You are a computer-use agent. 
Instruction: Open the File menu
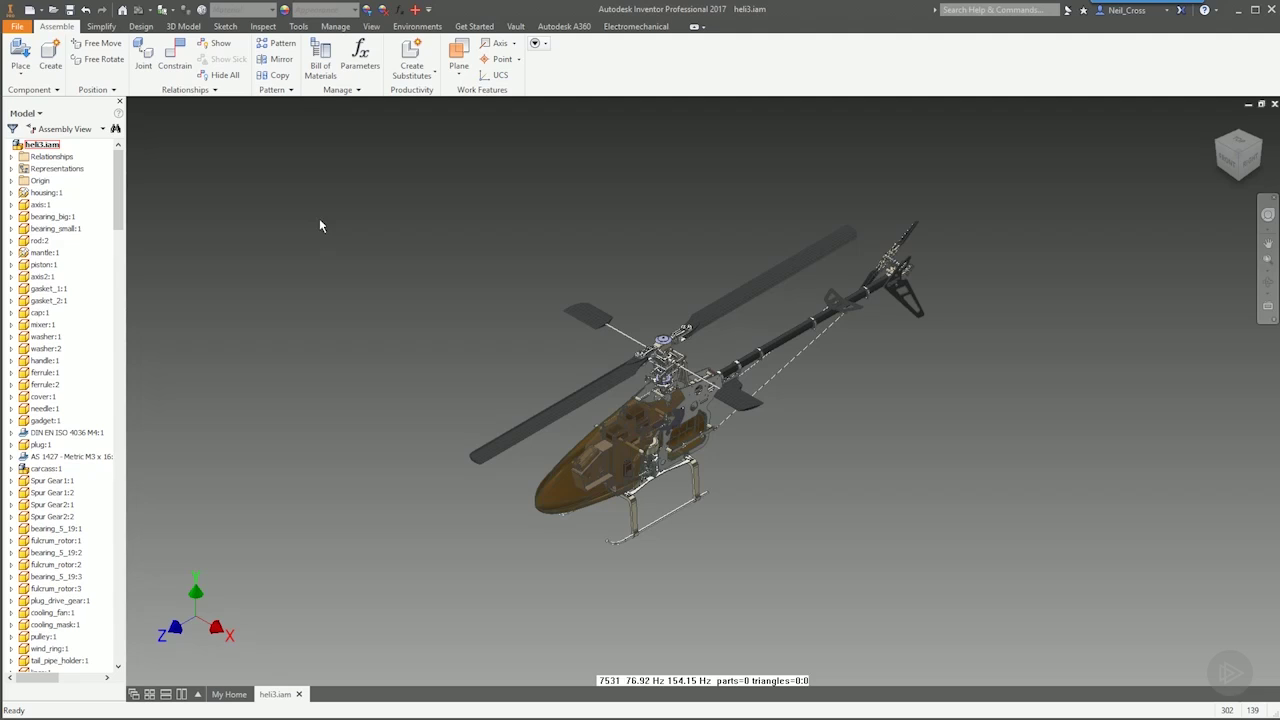(x=17, y=27)
